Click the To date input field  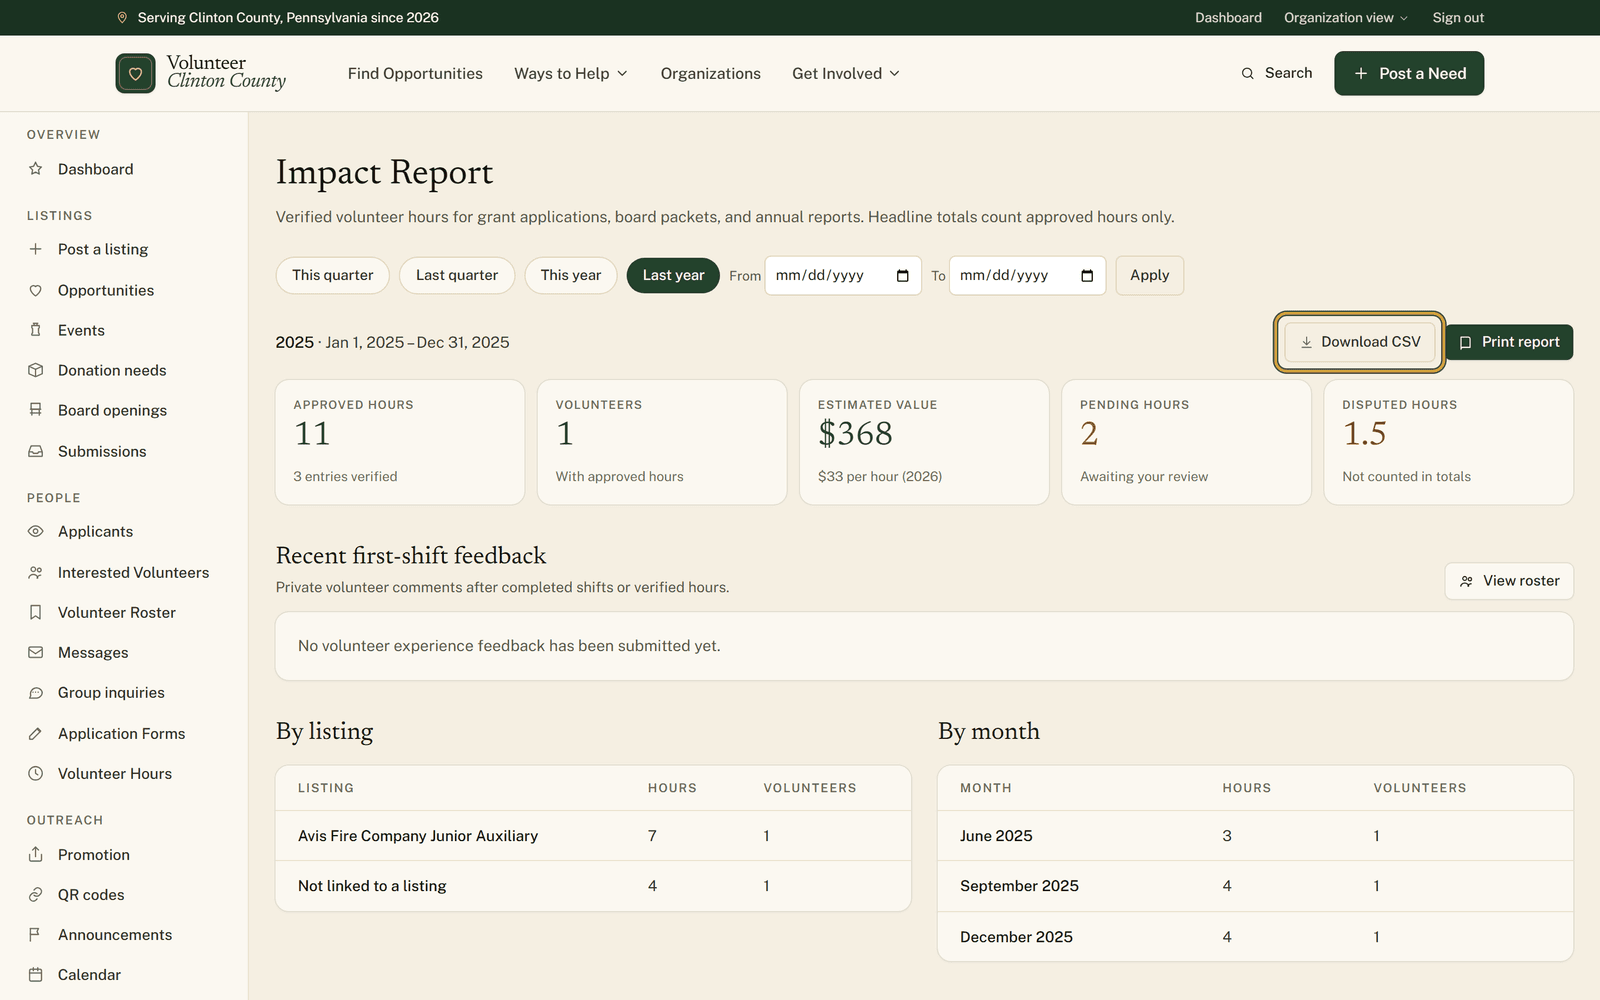coord(1027,275)
